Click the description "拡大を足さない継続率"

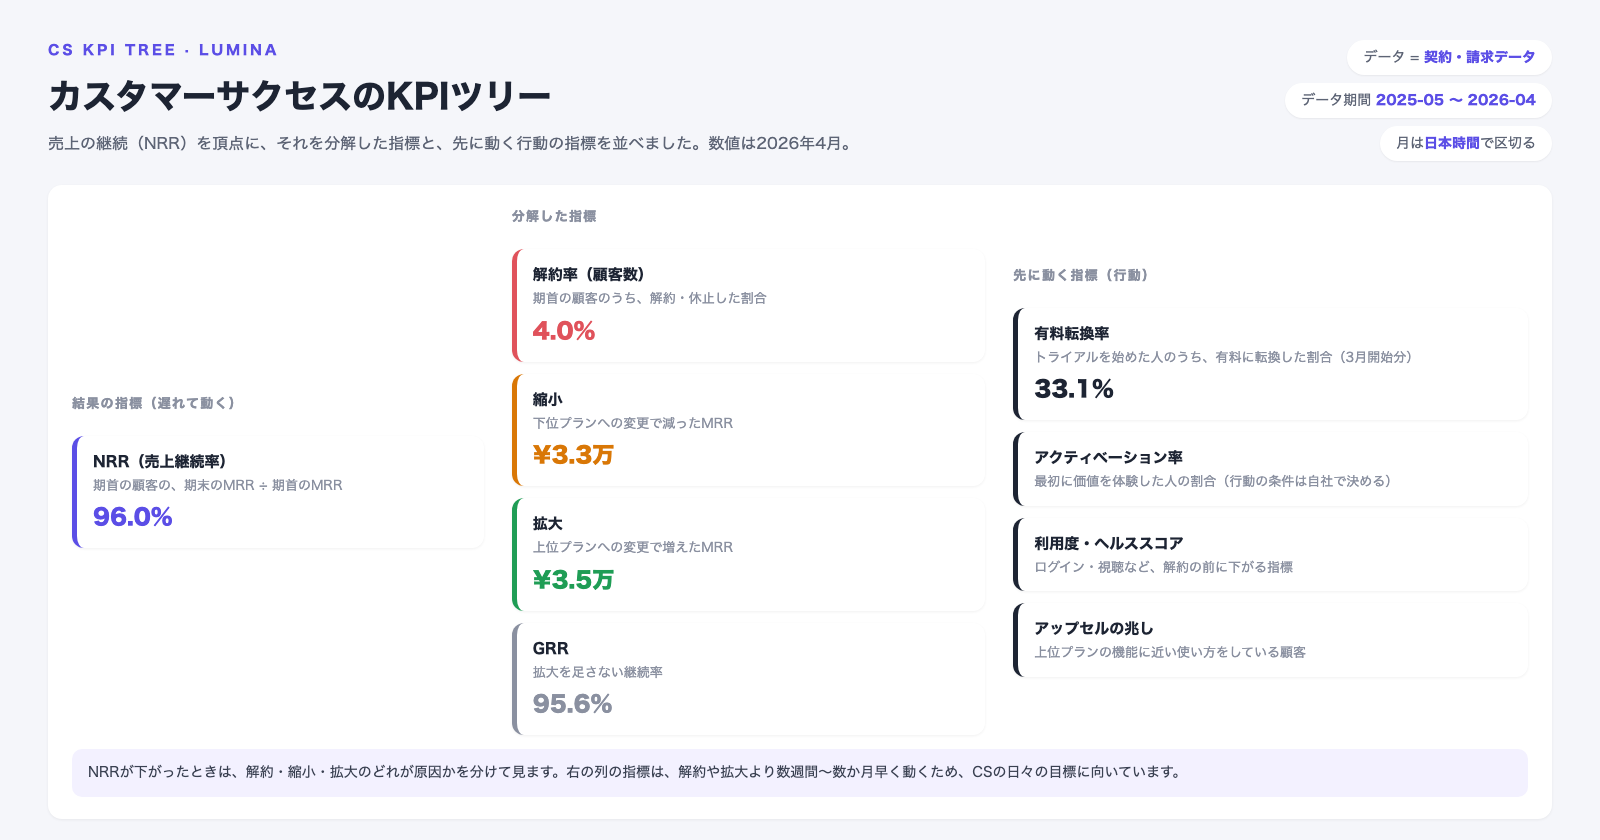[598, 672]
